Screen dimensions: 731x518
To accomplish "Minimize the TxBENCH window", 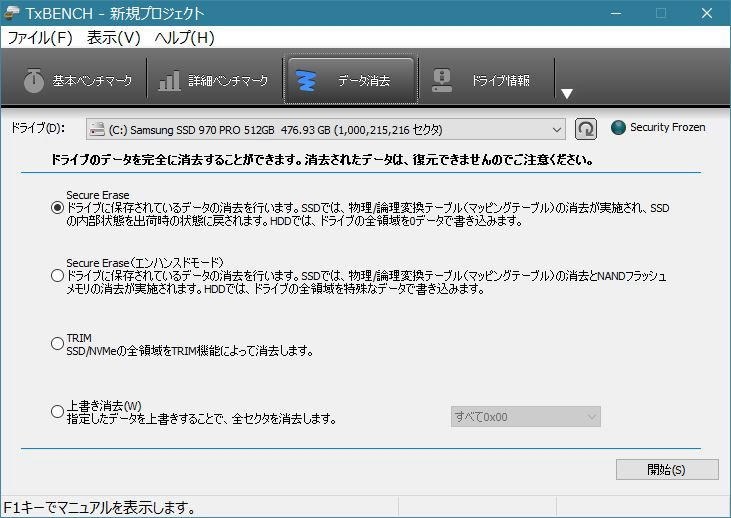I will [616, 13].
